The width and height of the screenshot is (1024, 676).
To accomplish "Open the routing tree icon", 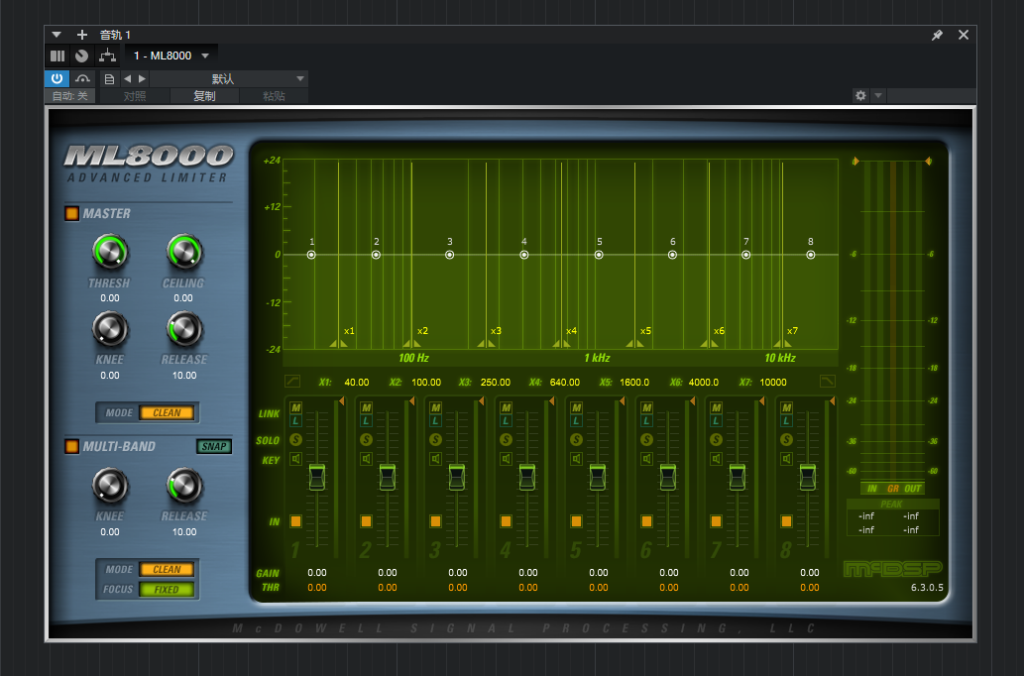I will [107, 56].
